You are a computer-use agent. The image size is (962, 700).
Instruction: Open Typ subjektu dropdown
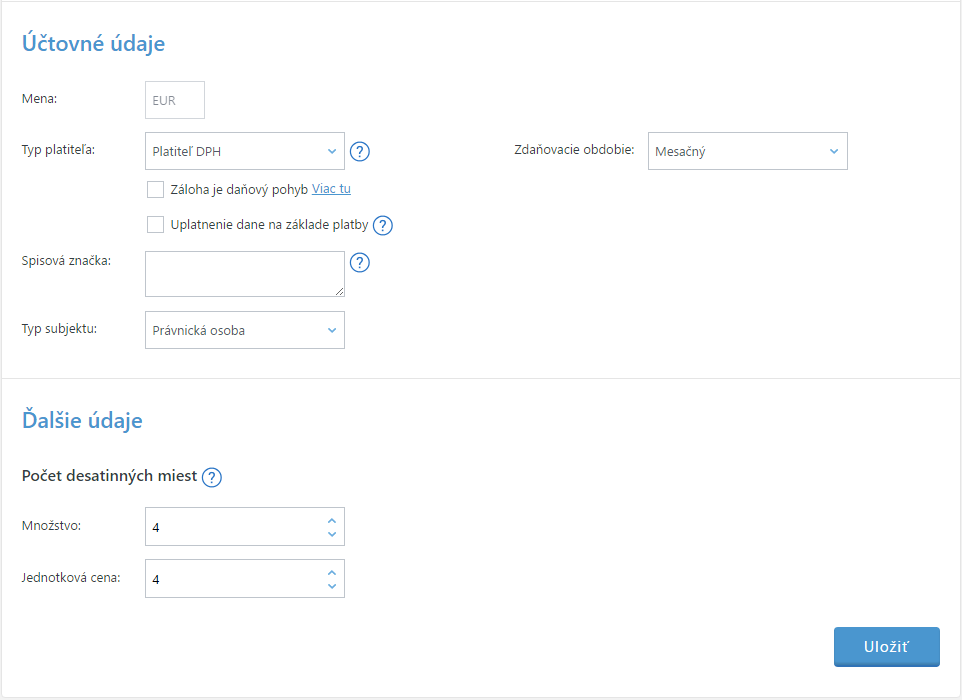pyautogui.click(x=245, y=330)
